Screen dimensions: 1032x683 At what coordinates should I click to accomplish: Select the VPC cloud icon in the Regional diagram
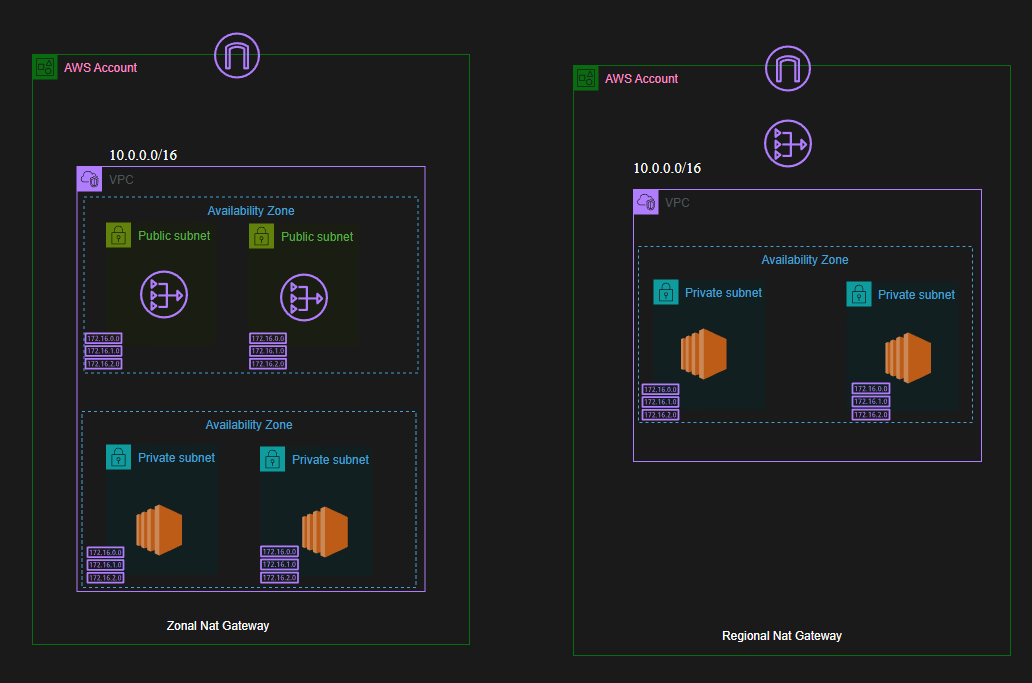646,202
